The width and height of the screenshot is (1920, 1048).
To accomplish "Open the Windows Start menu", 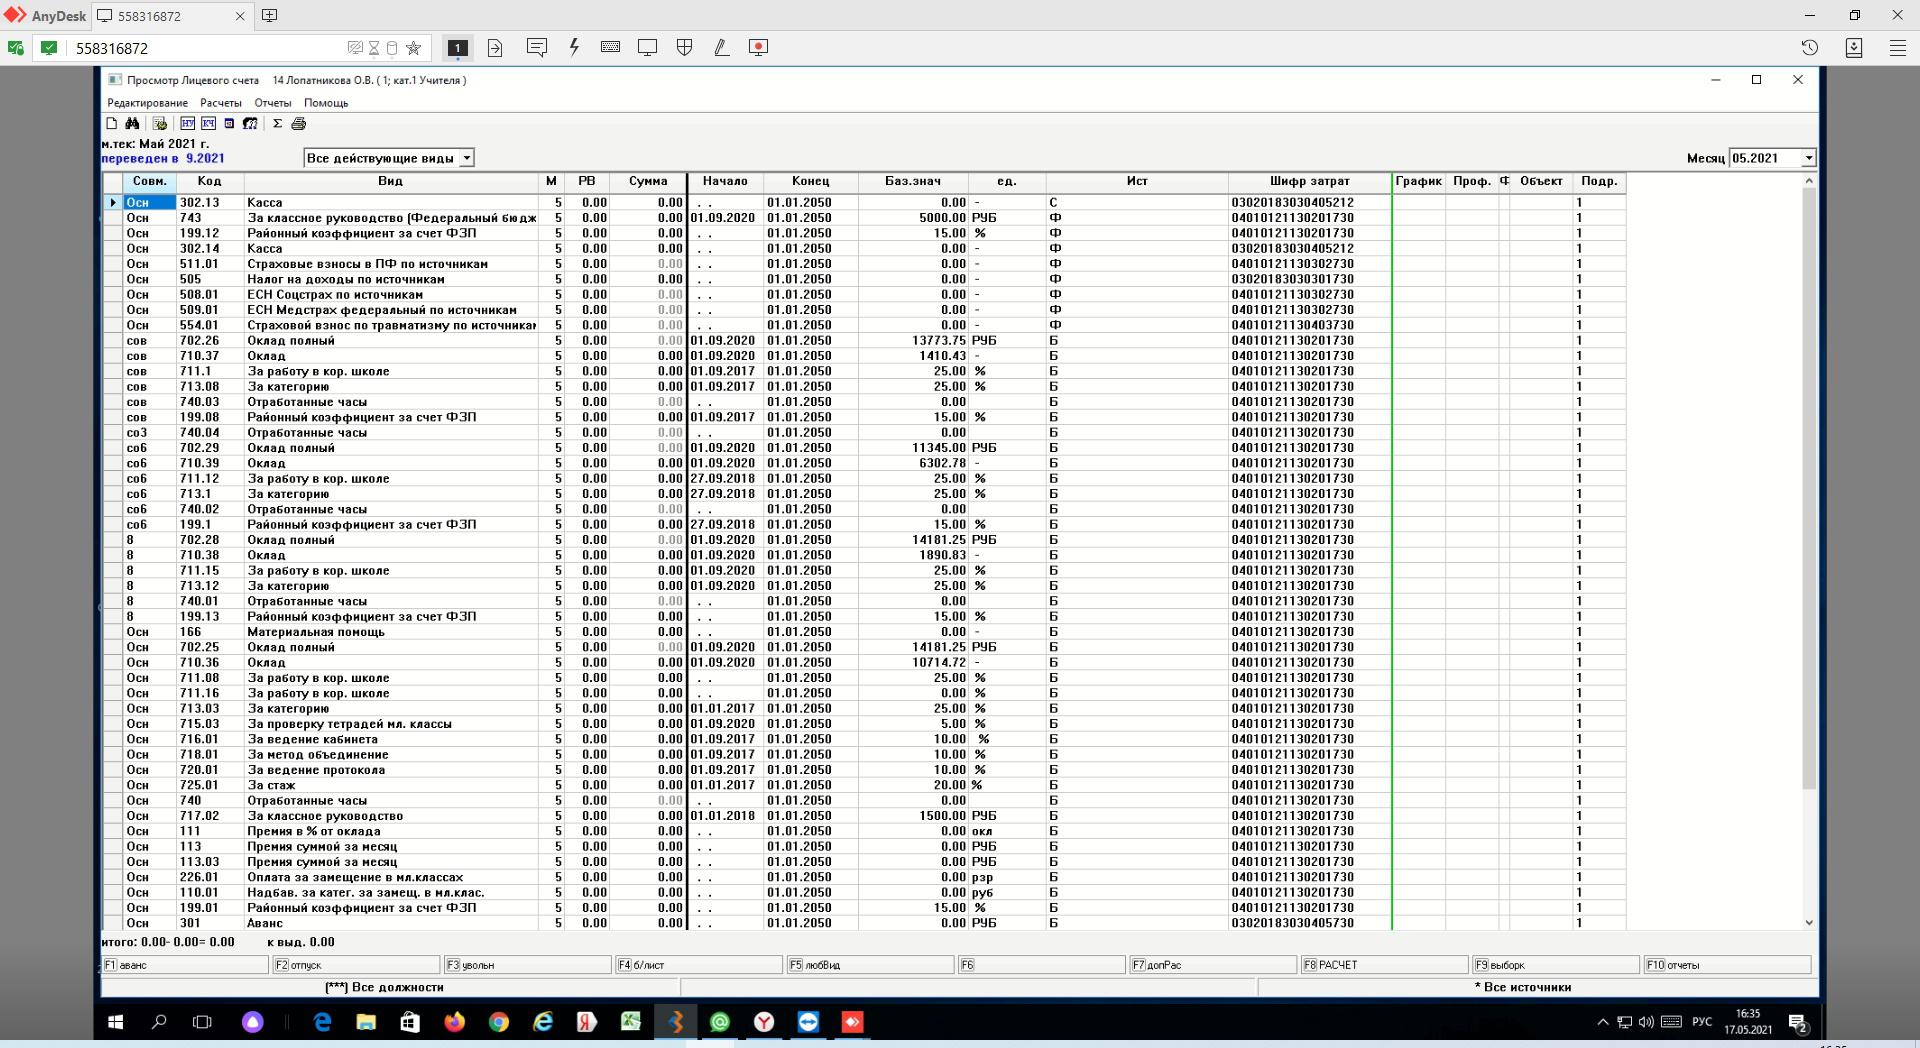I will [115, 1022].
